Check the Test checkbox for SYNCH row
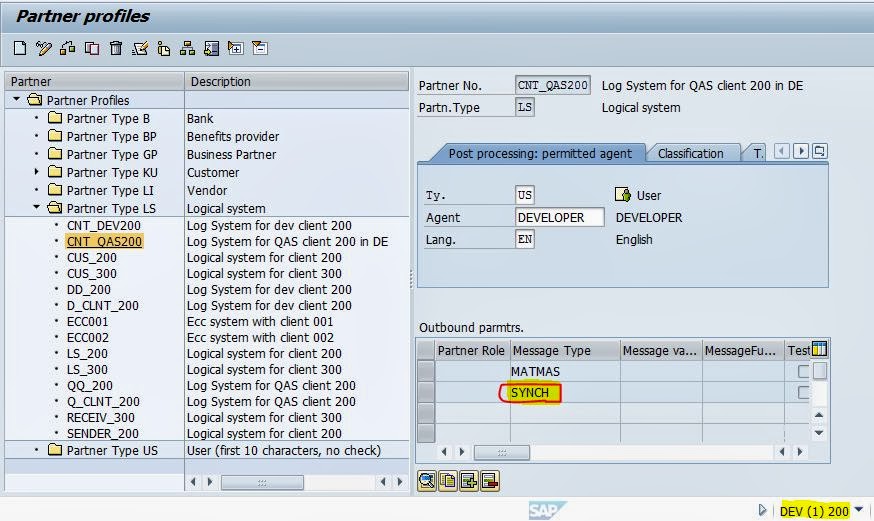The width and height of the screenshot is (874, 521). click(x=803, y=393)
